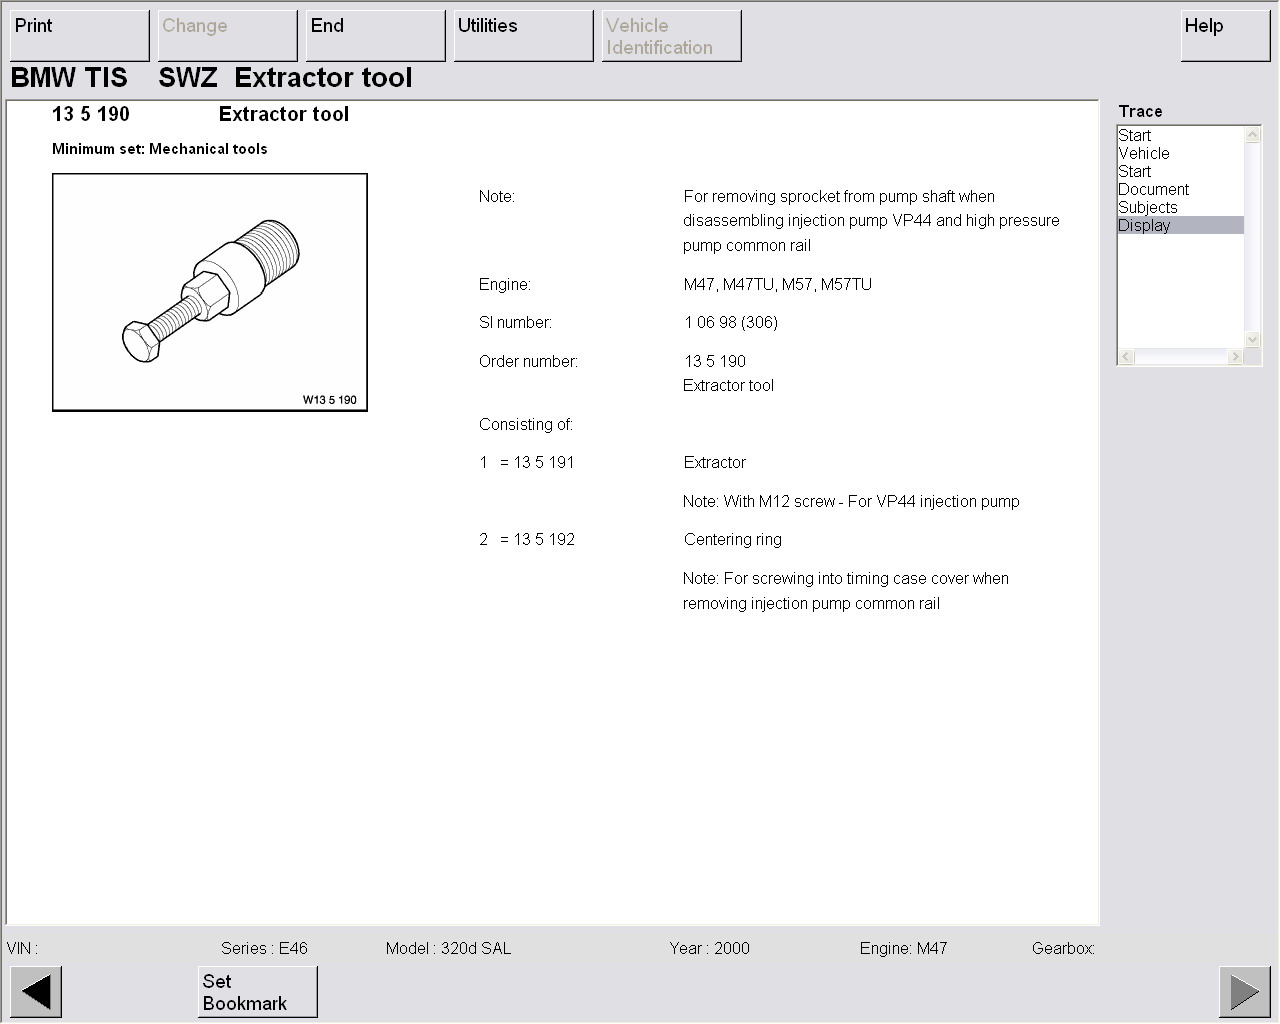Select second 'Start' entry under Vehicle

(x=1180, y=171)
